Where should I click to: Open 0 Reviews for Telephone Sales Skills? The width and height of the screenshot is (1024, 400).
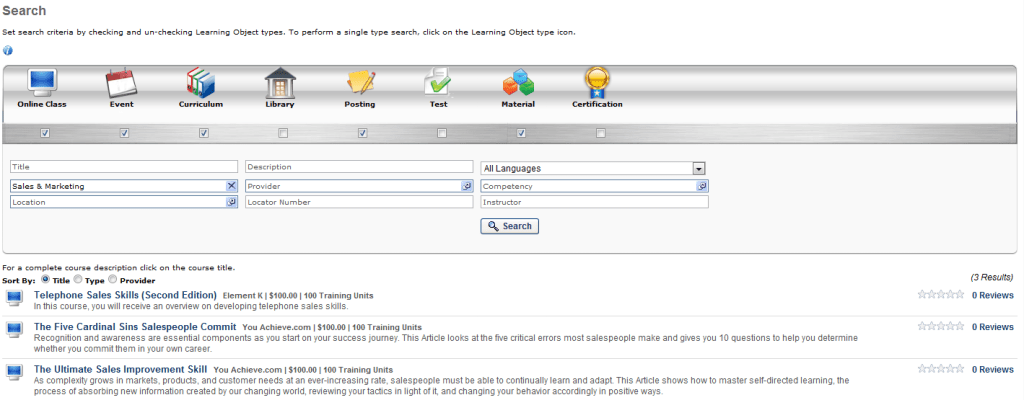993,295
